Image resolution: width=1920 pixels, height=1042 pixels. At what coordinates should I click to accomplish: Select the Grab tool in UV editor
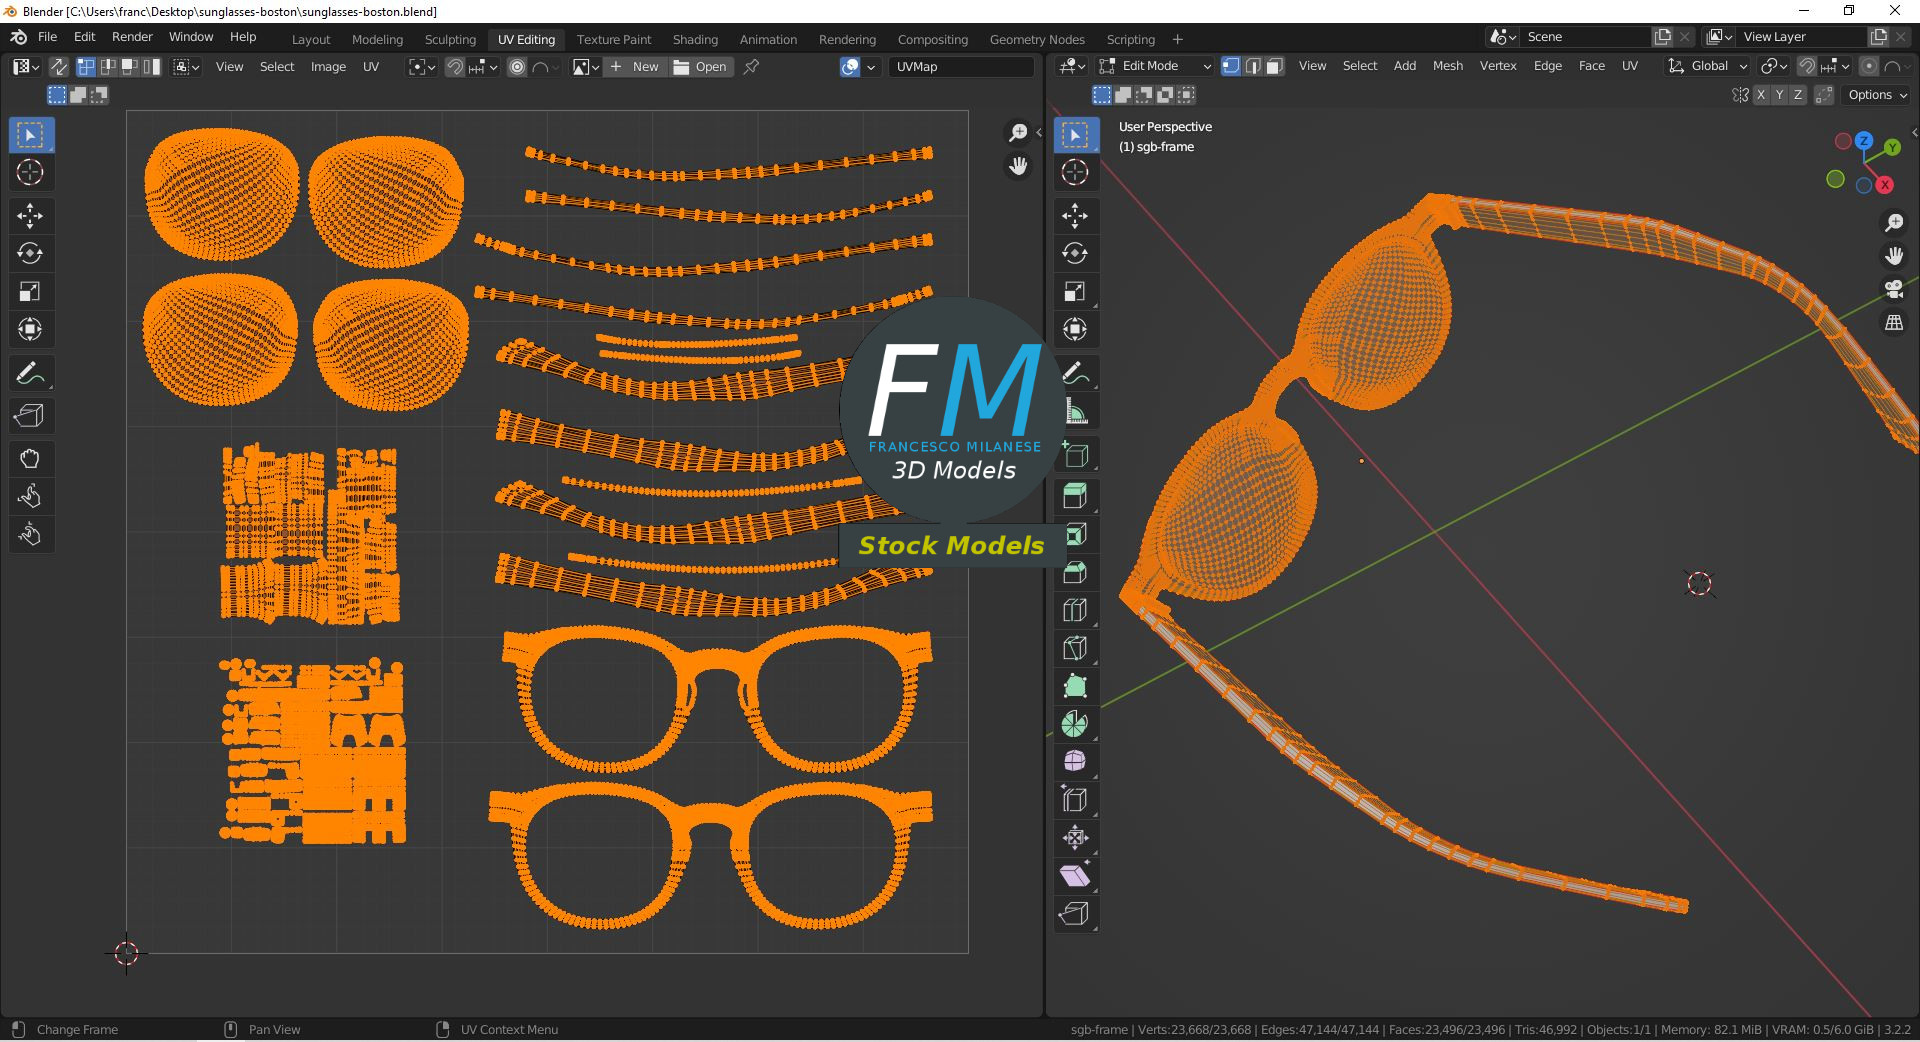30,459
